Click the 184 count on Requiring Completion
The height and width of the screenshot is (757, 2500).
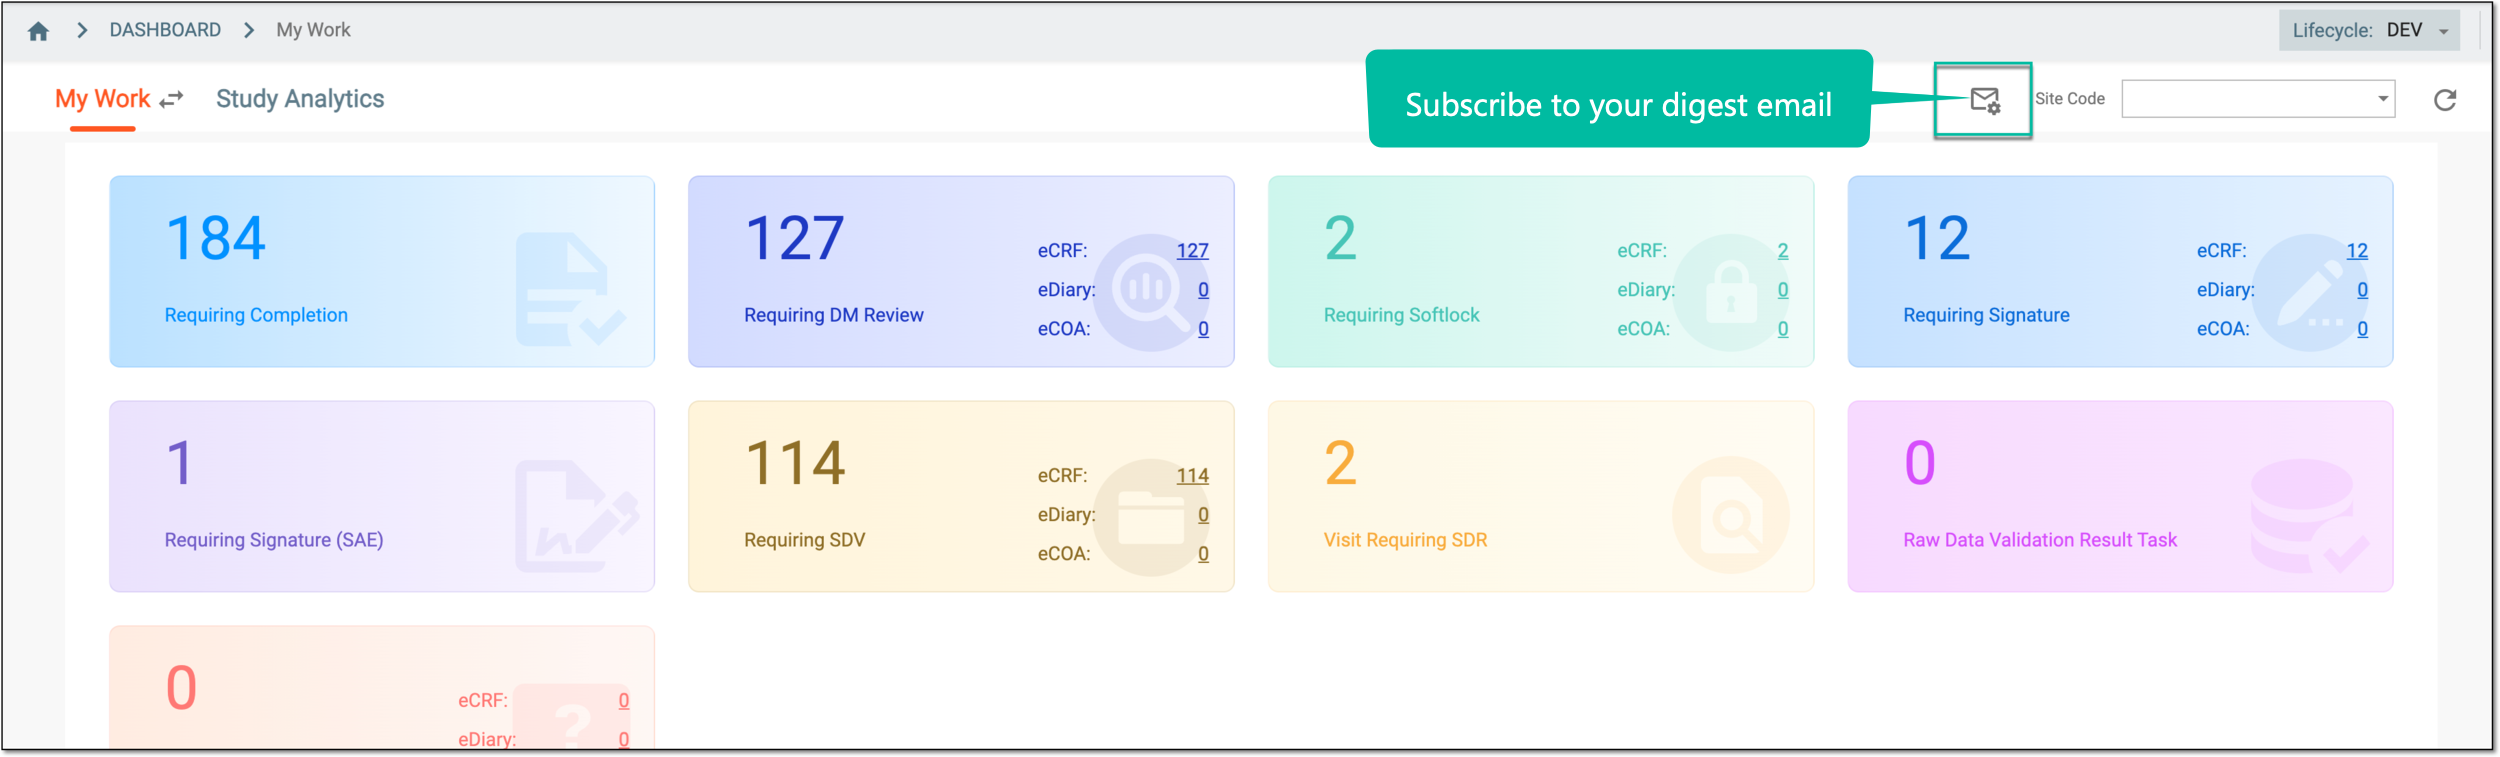[216, 239]
